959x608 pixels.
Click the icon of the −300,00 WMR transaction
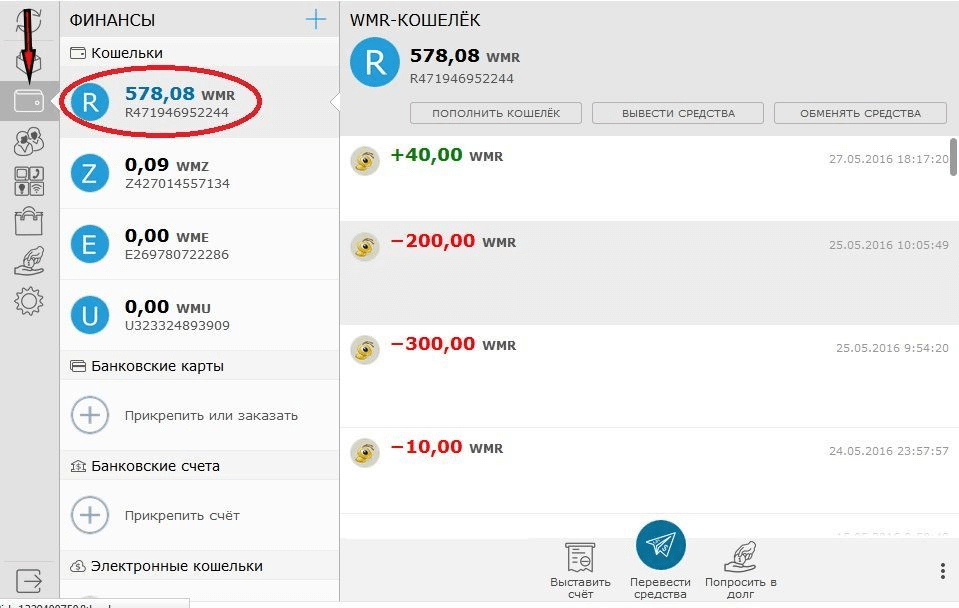click(x=365, y=350)
